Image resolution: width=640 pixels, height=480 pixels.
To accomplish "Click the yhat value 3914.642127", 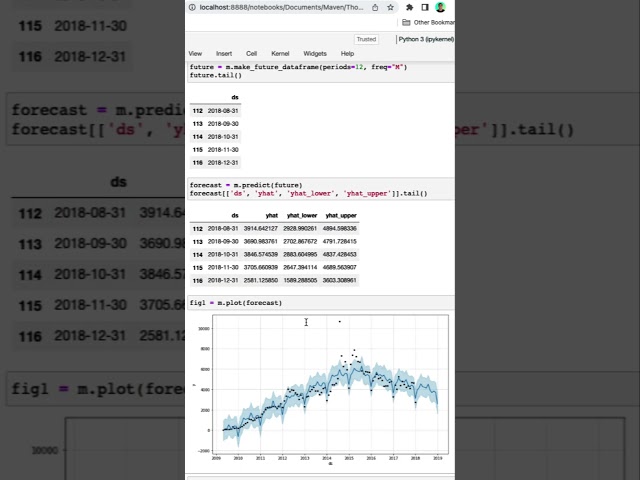I will 261,229.
